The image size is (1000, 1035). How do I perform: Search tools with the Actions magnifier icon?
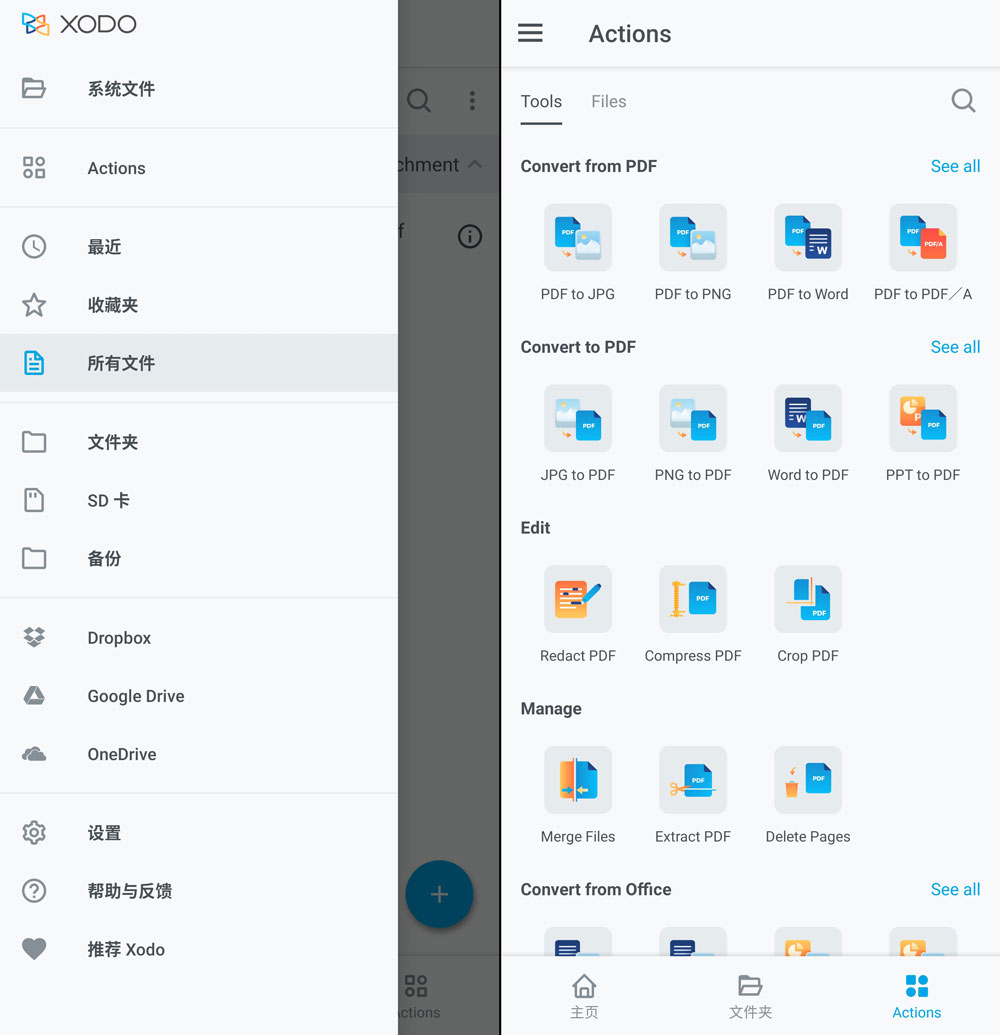[x=963, y=100]
